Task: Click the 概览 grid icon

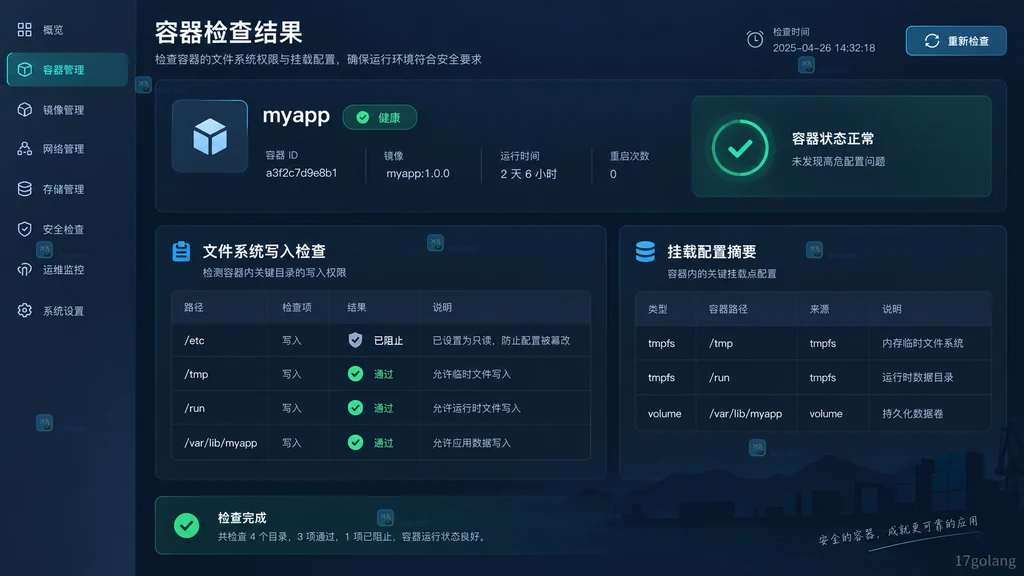Action: 24,29
